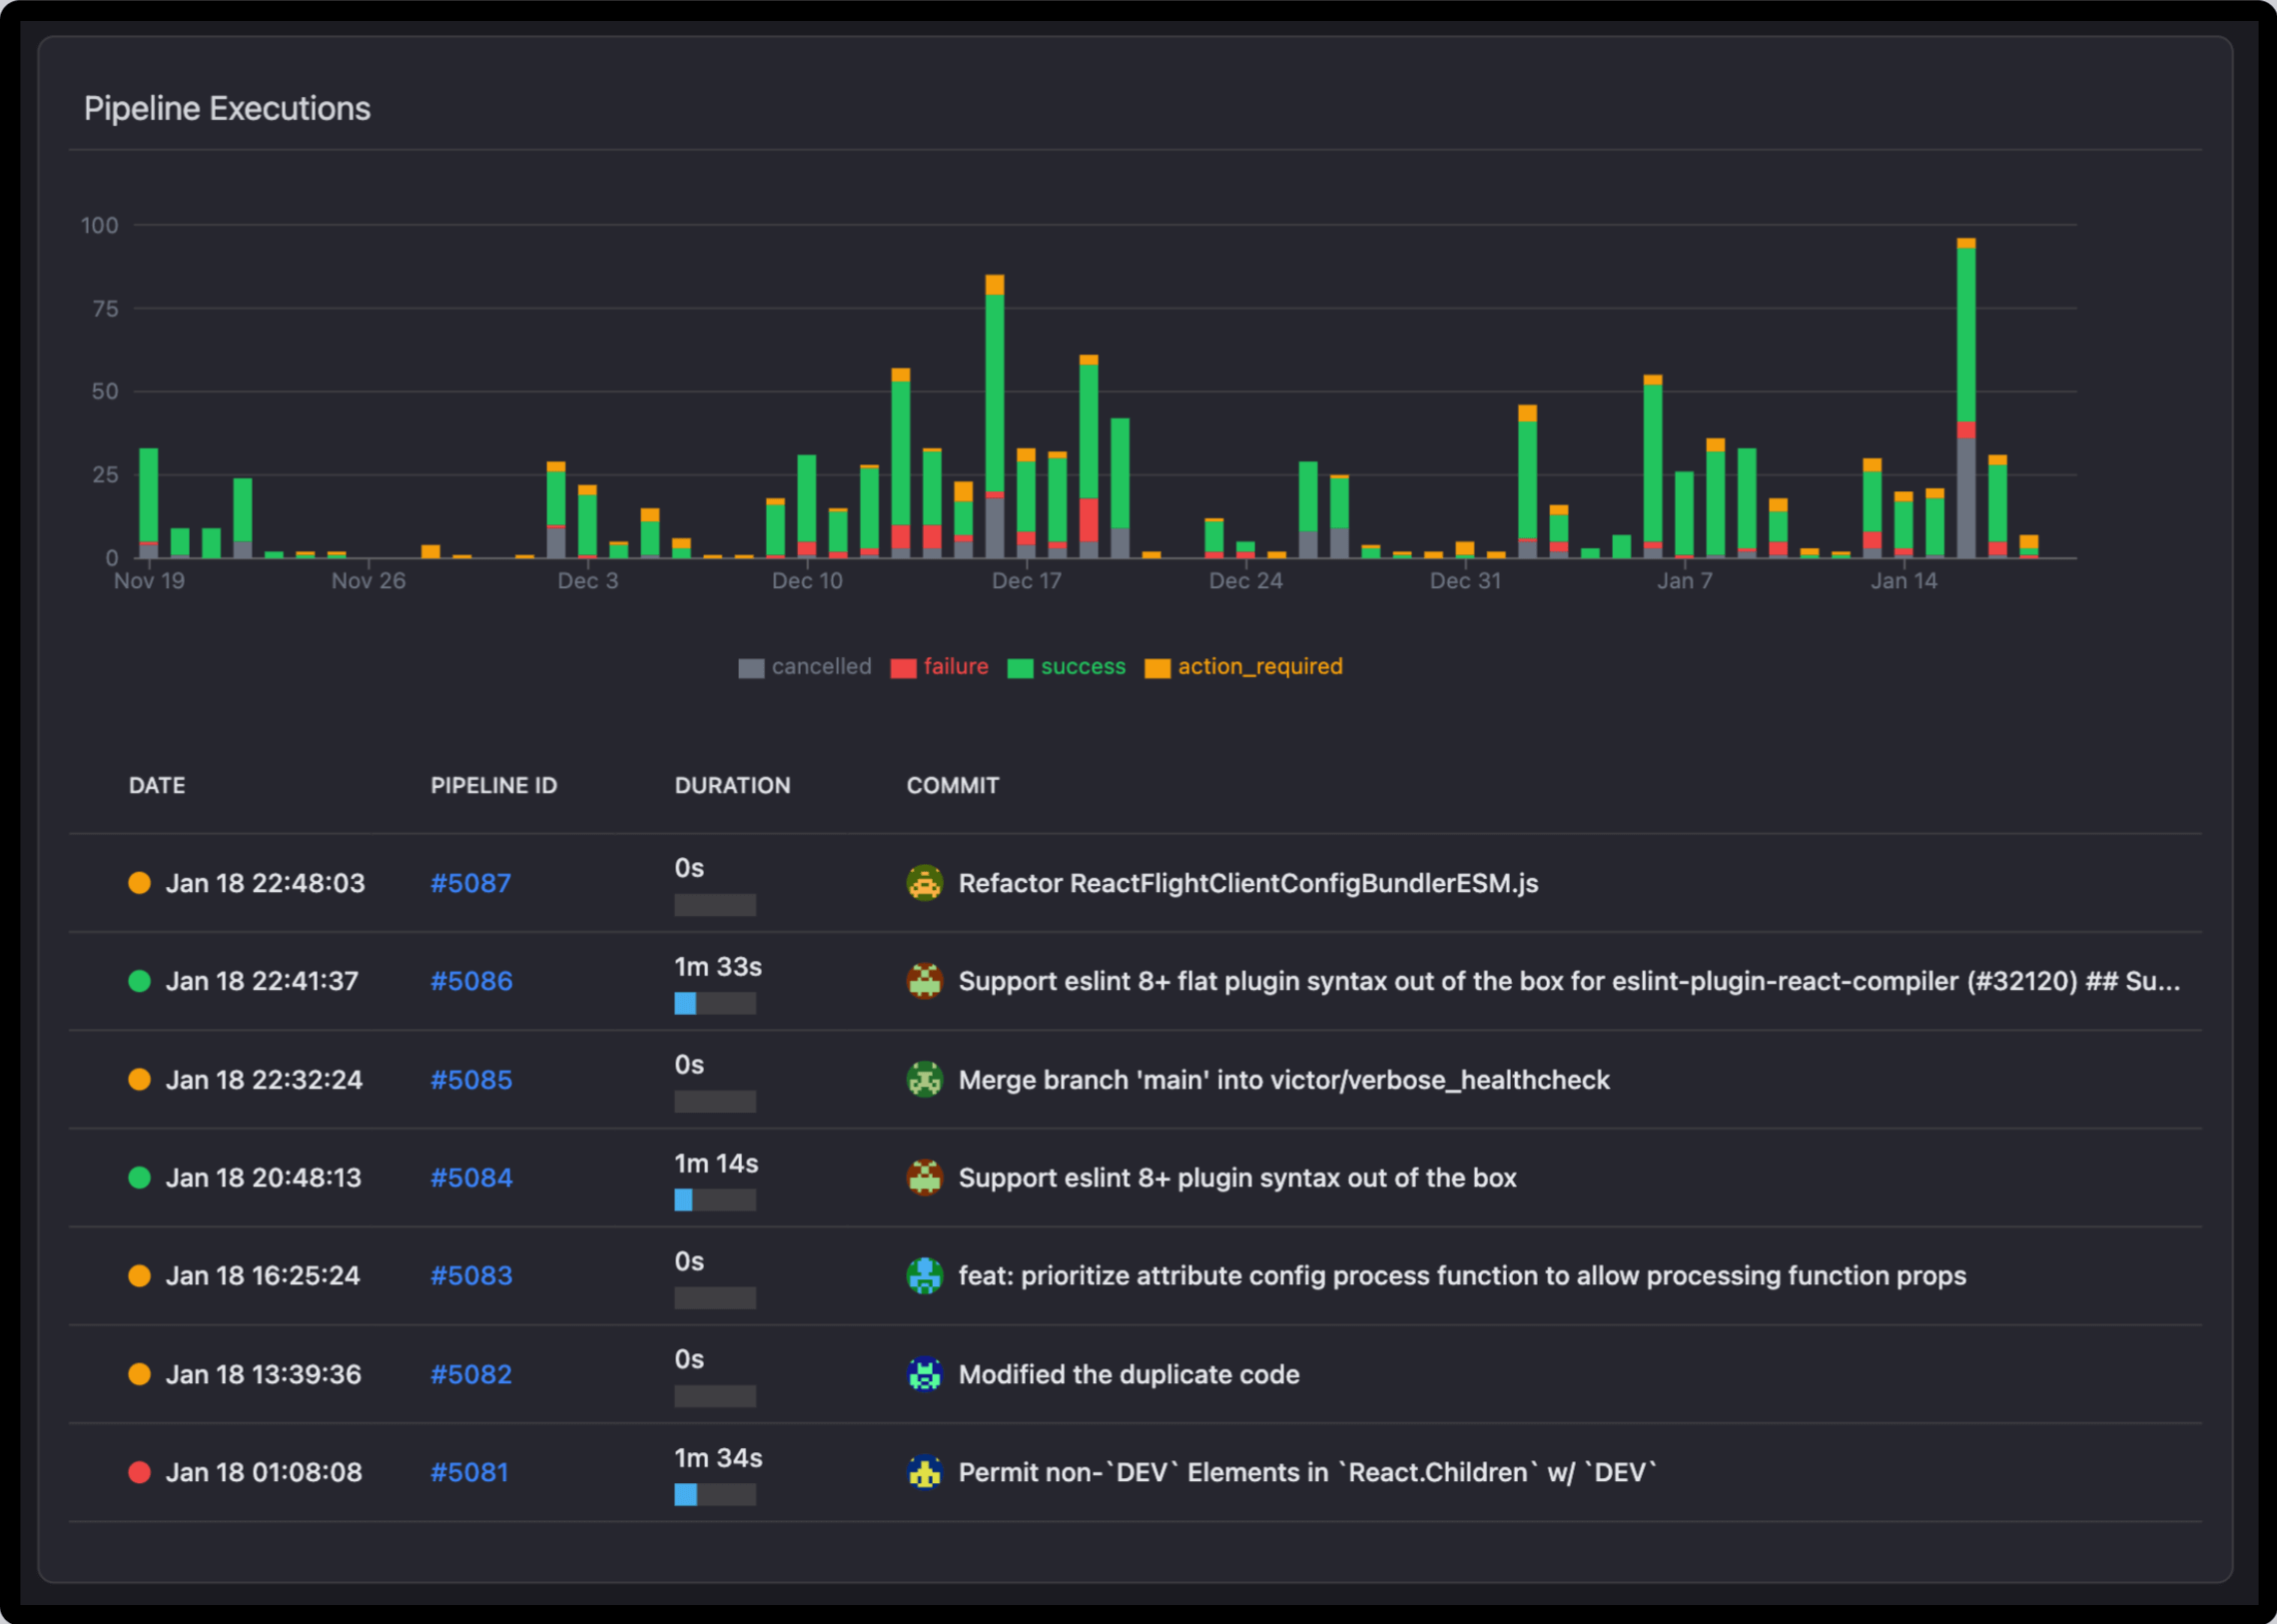This screenshot has width=2277, height=1624.
Task: Click avatar beside feat: prioritize attribute config commit
Action: [924, 1275]
